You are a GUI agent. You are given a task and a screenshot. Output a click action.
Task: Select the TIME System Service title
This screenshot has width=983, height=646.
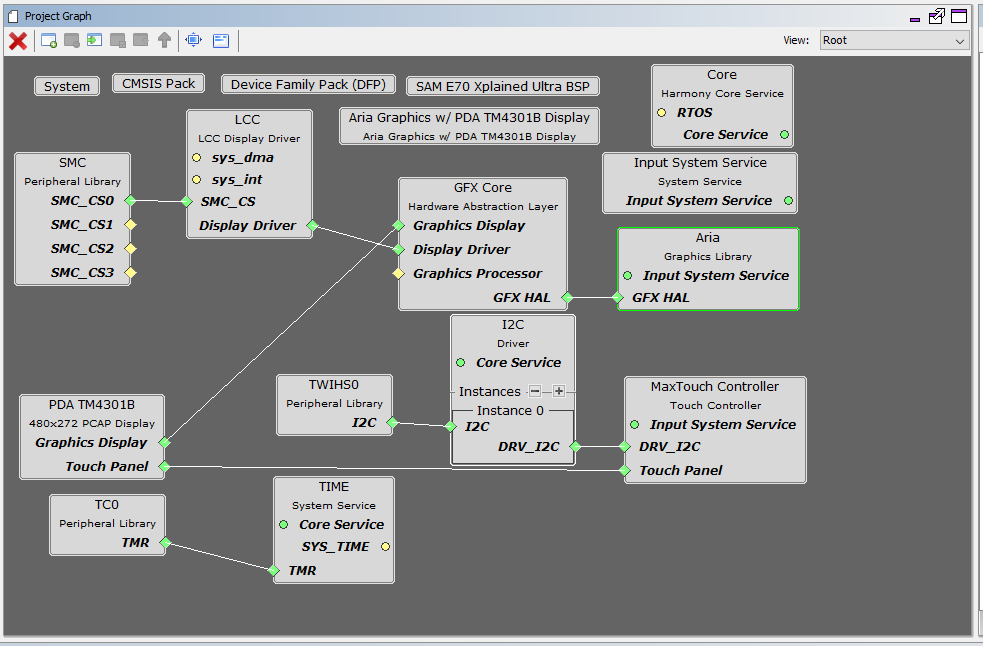tap(334, 487)
